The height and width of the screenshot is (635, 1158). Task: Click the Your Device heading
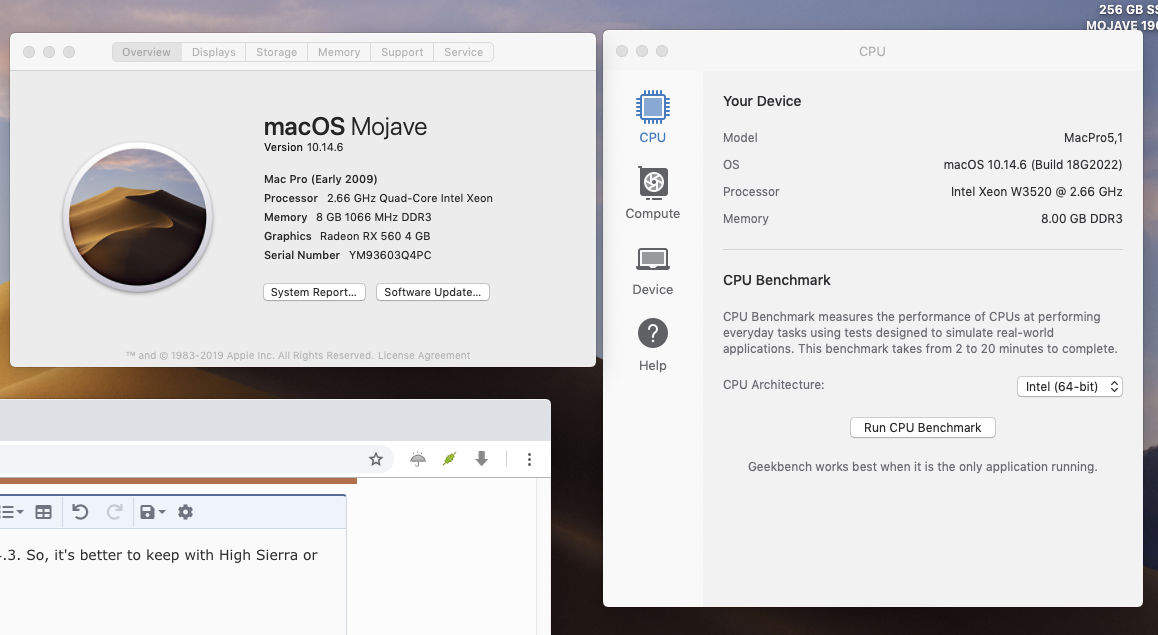tap(761, 101)
